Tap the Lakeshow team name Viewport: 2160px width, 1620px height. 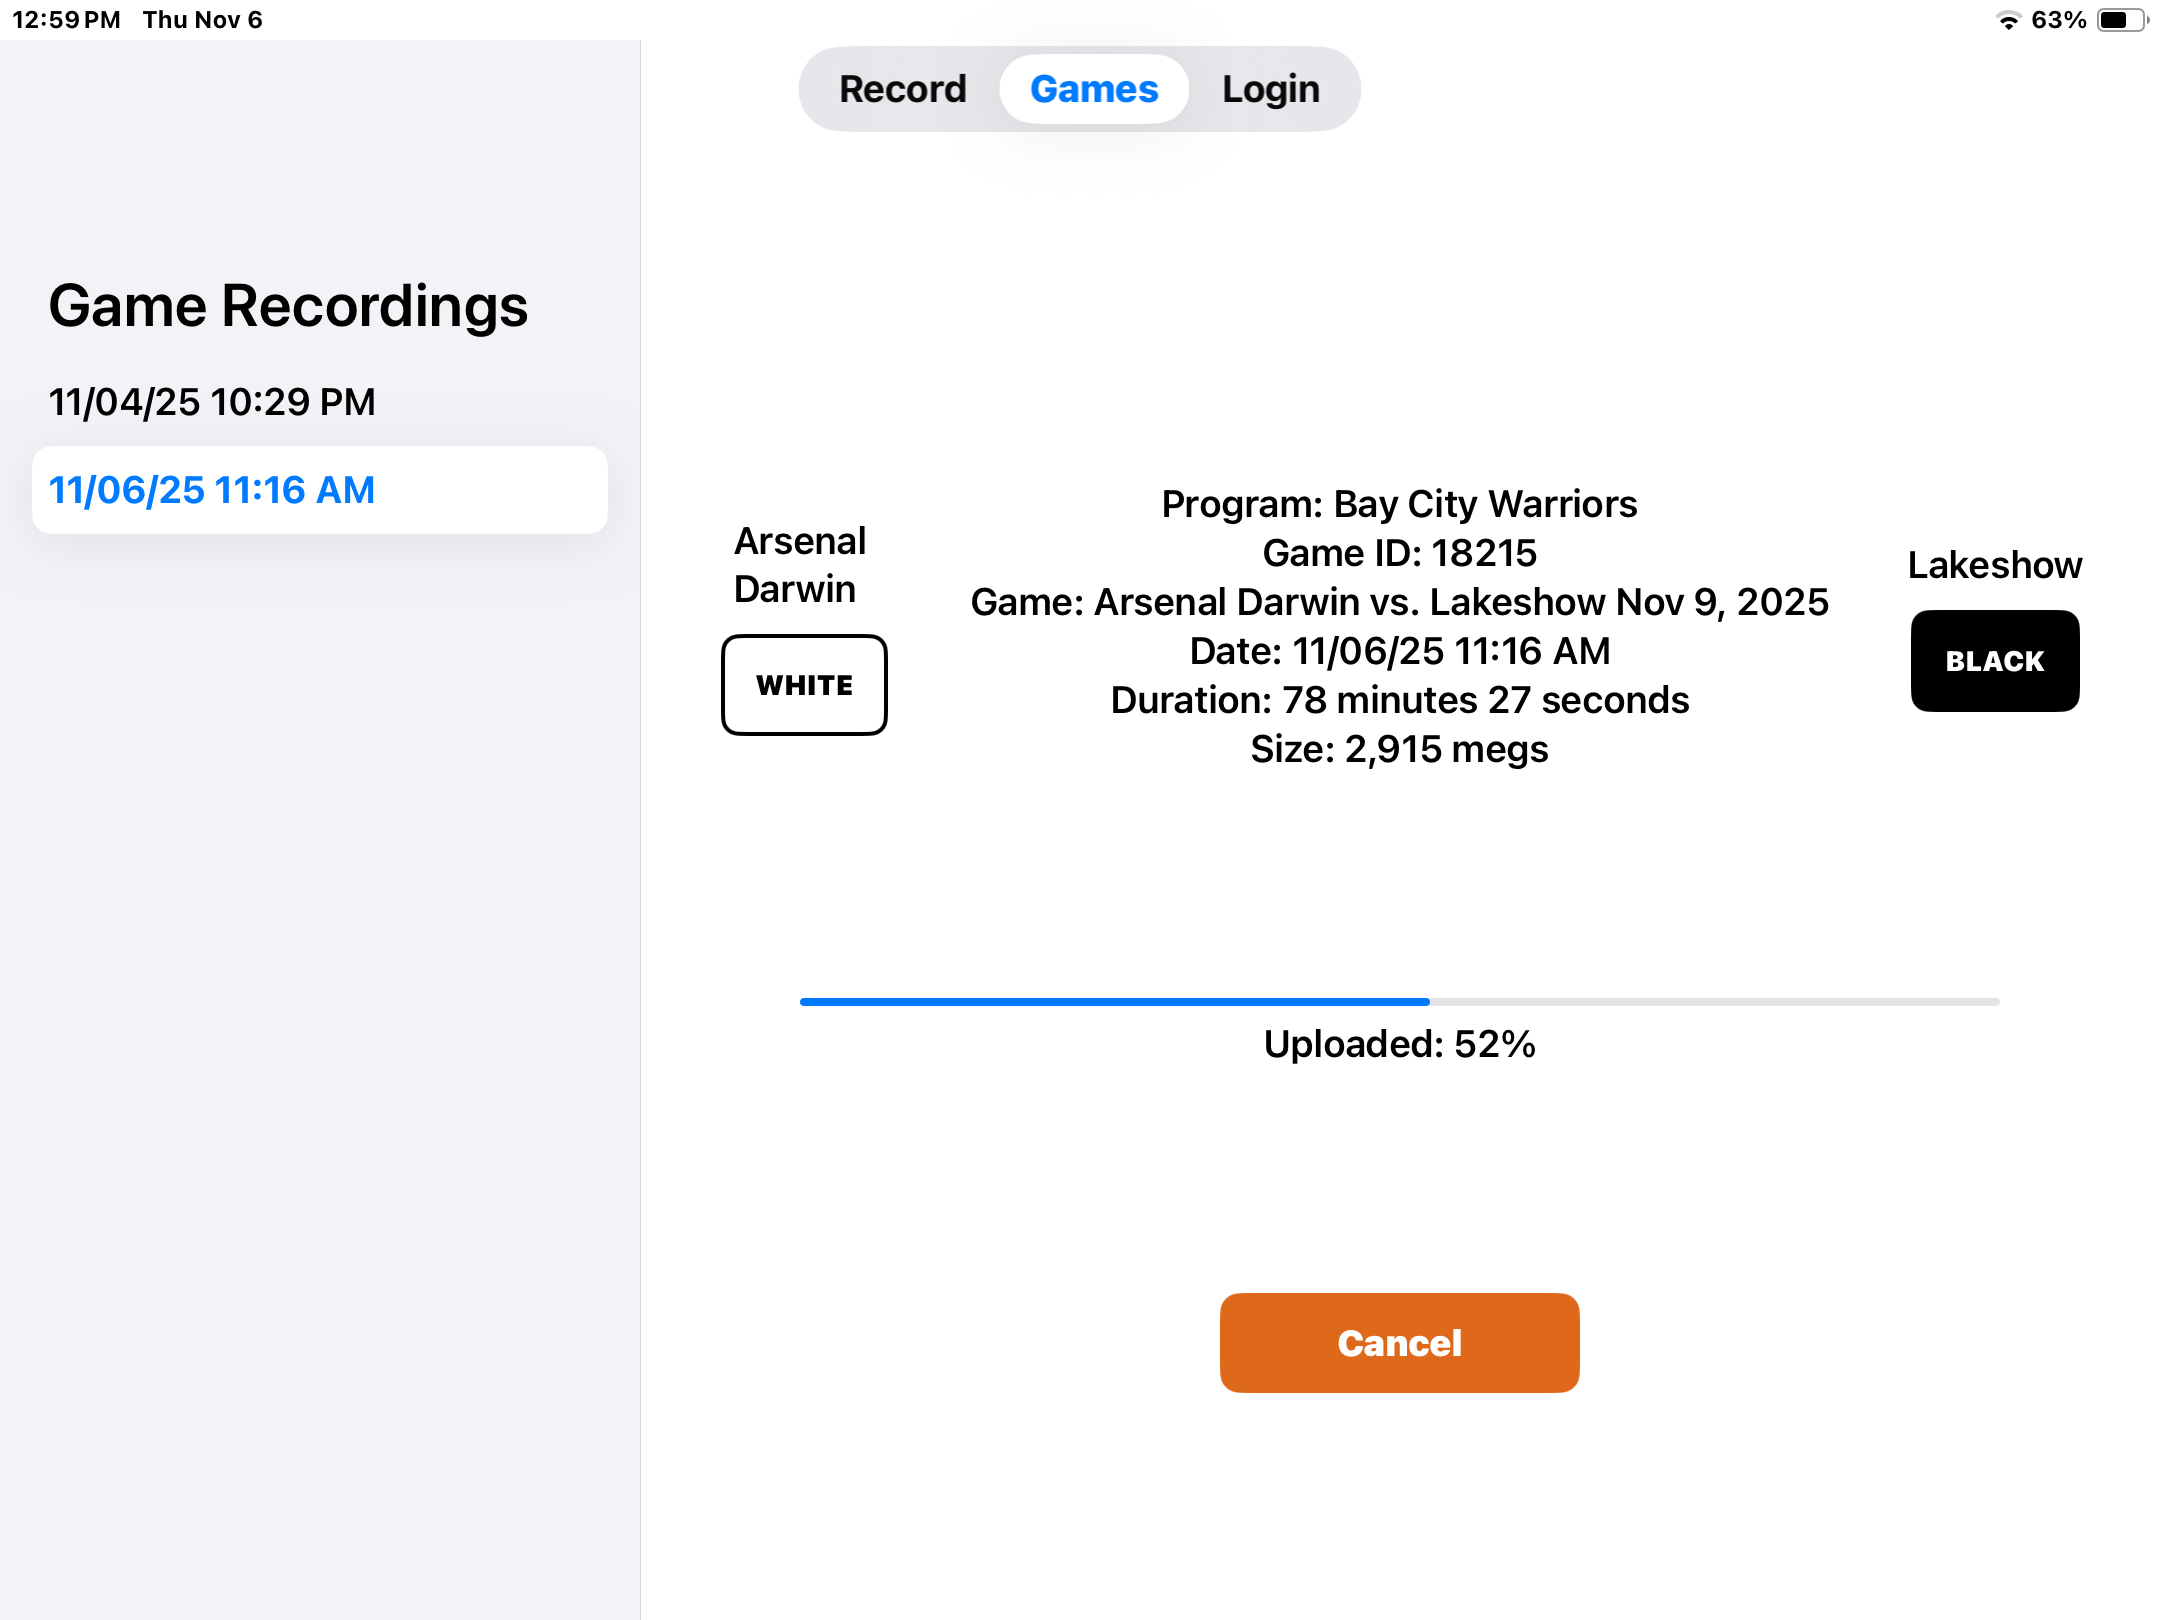pos(1994,565)
